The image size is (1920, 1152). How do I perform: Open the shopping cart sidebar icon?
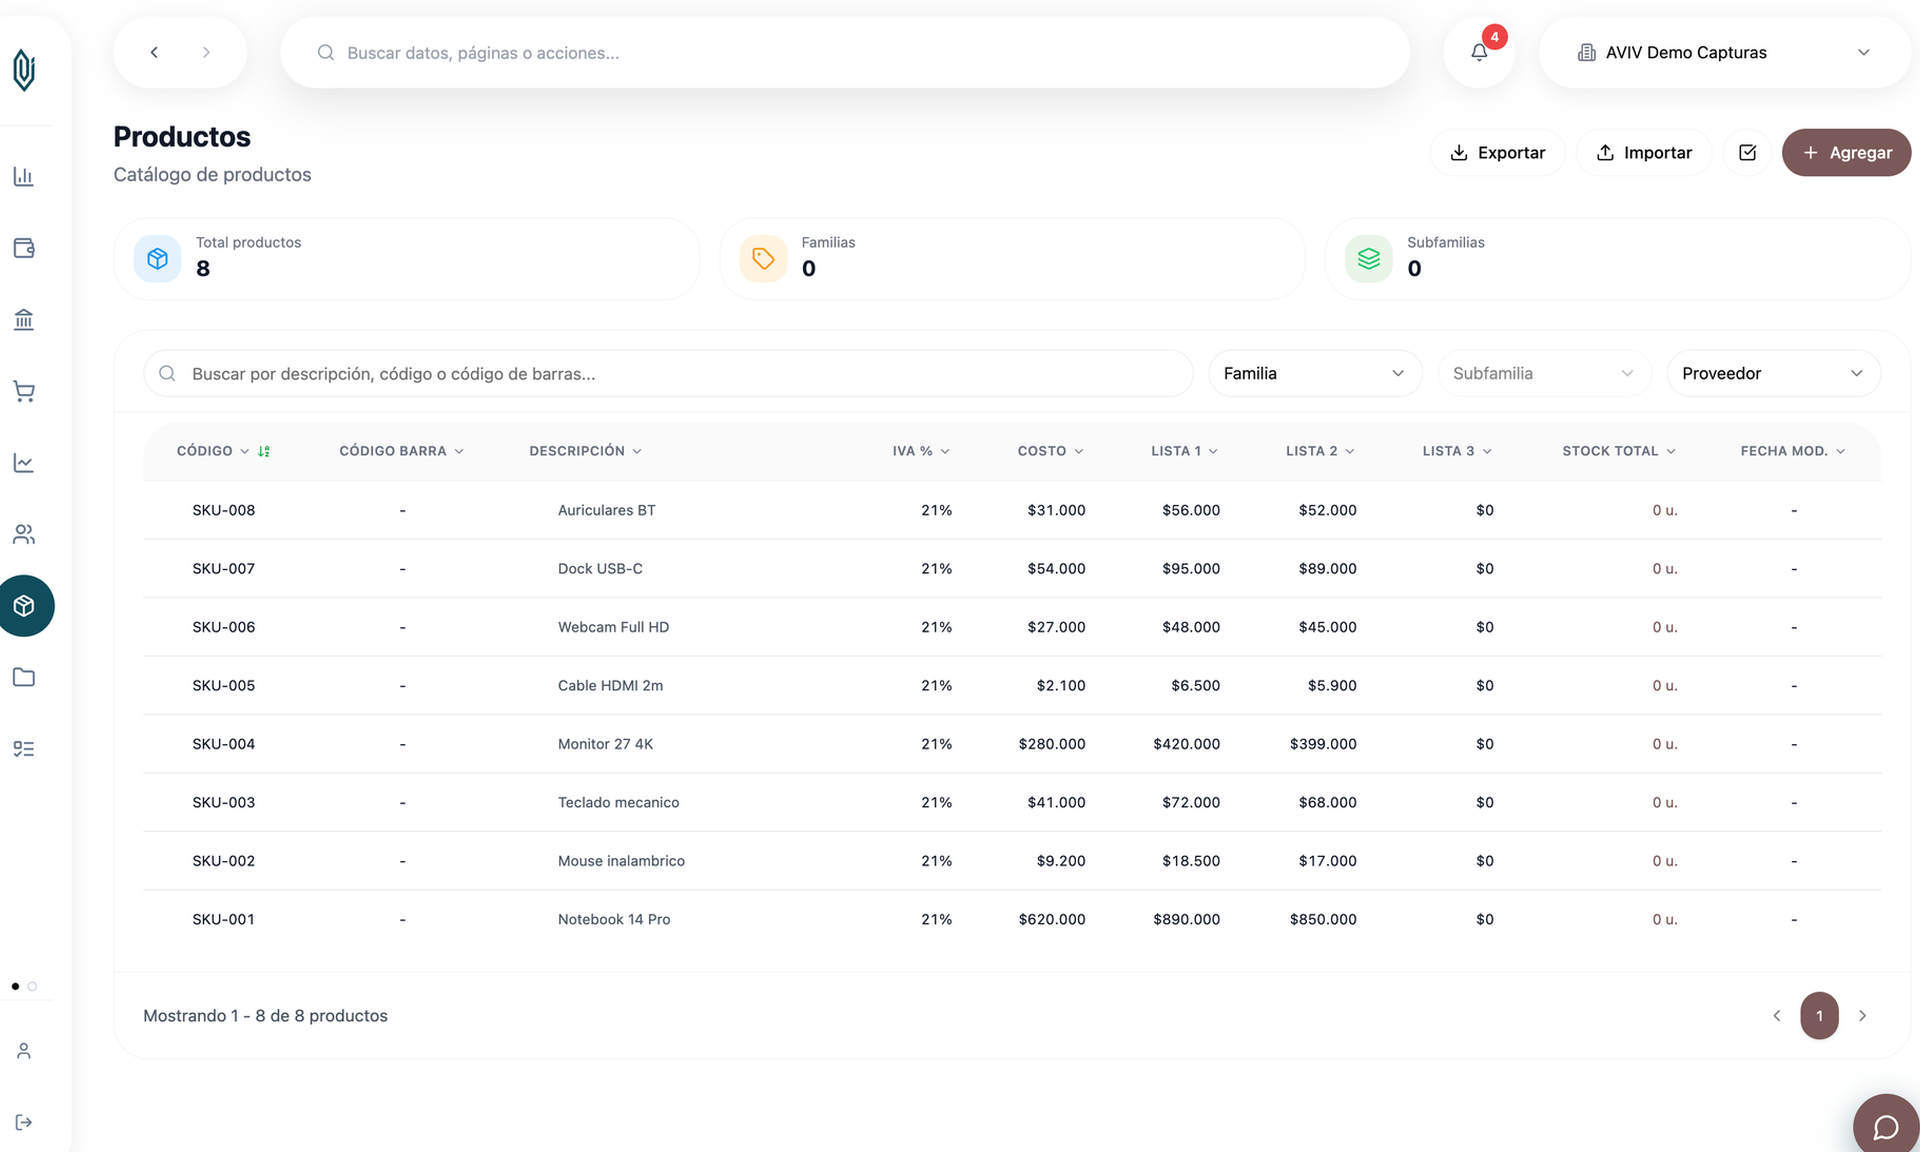coord(24,391)
